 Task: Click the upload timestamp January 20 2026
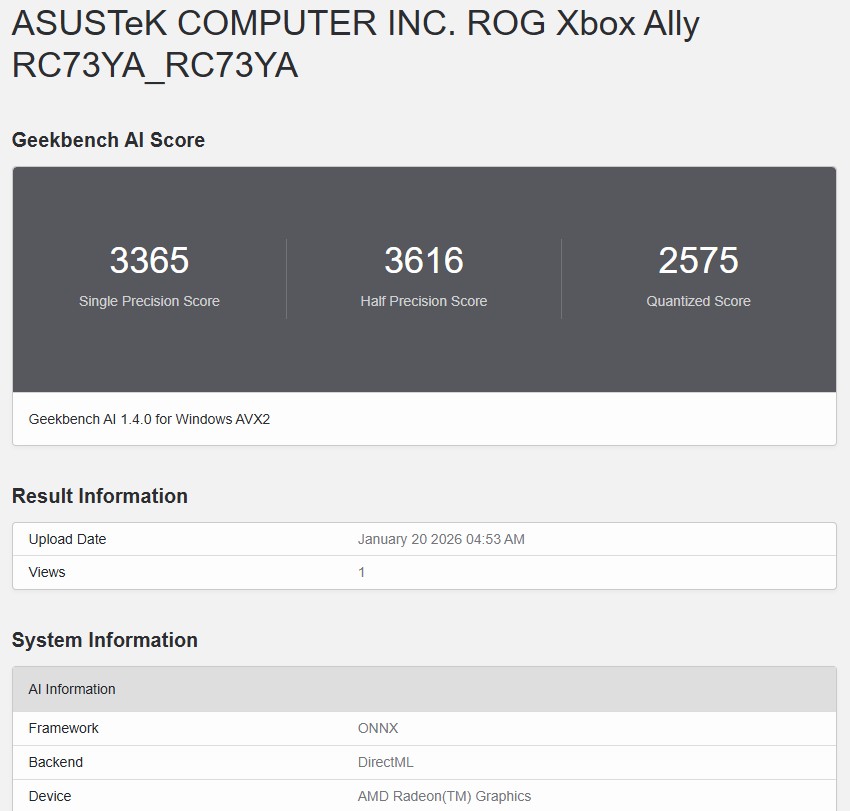pos(441,539)
